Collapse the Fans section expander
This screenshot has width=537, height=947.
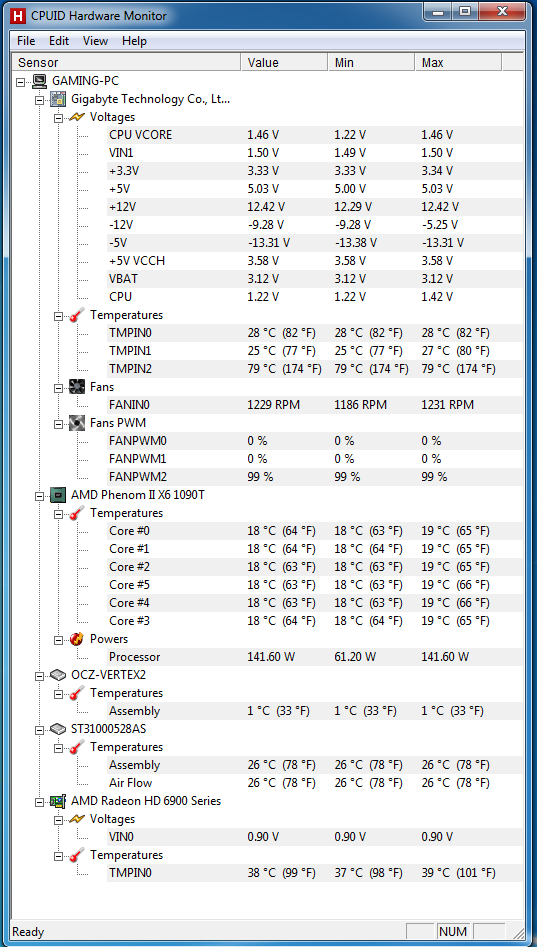[x=59, y=387]
